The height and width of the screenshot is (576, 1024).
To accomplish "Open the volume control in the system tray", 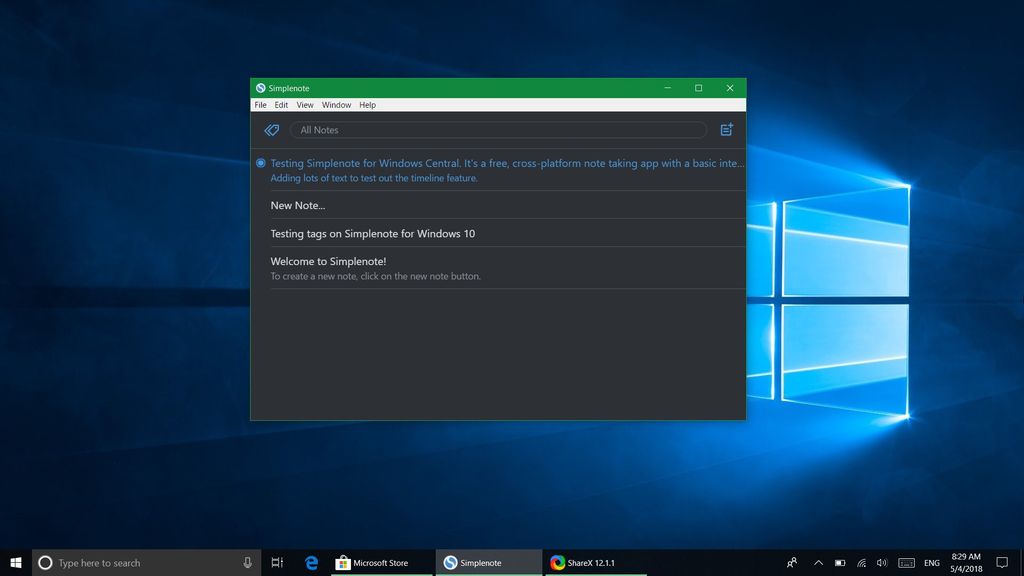I will pyautogui.click(x=883, y=562).
